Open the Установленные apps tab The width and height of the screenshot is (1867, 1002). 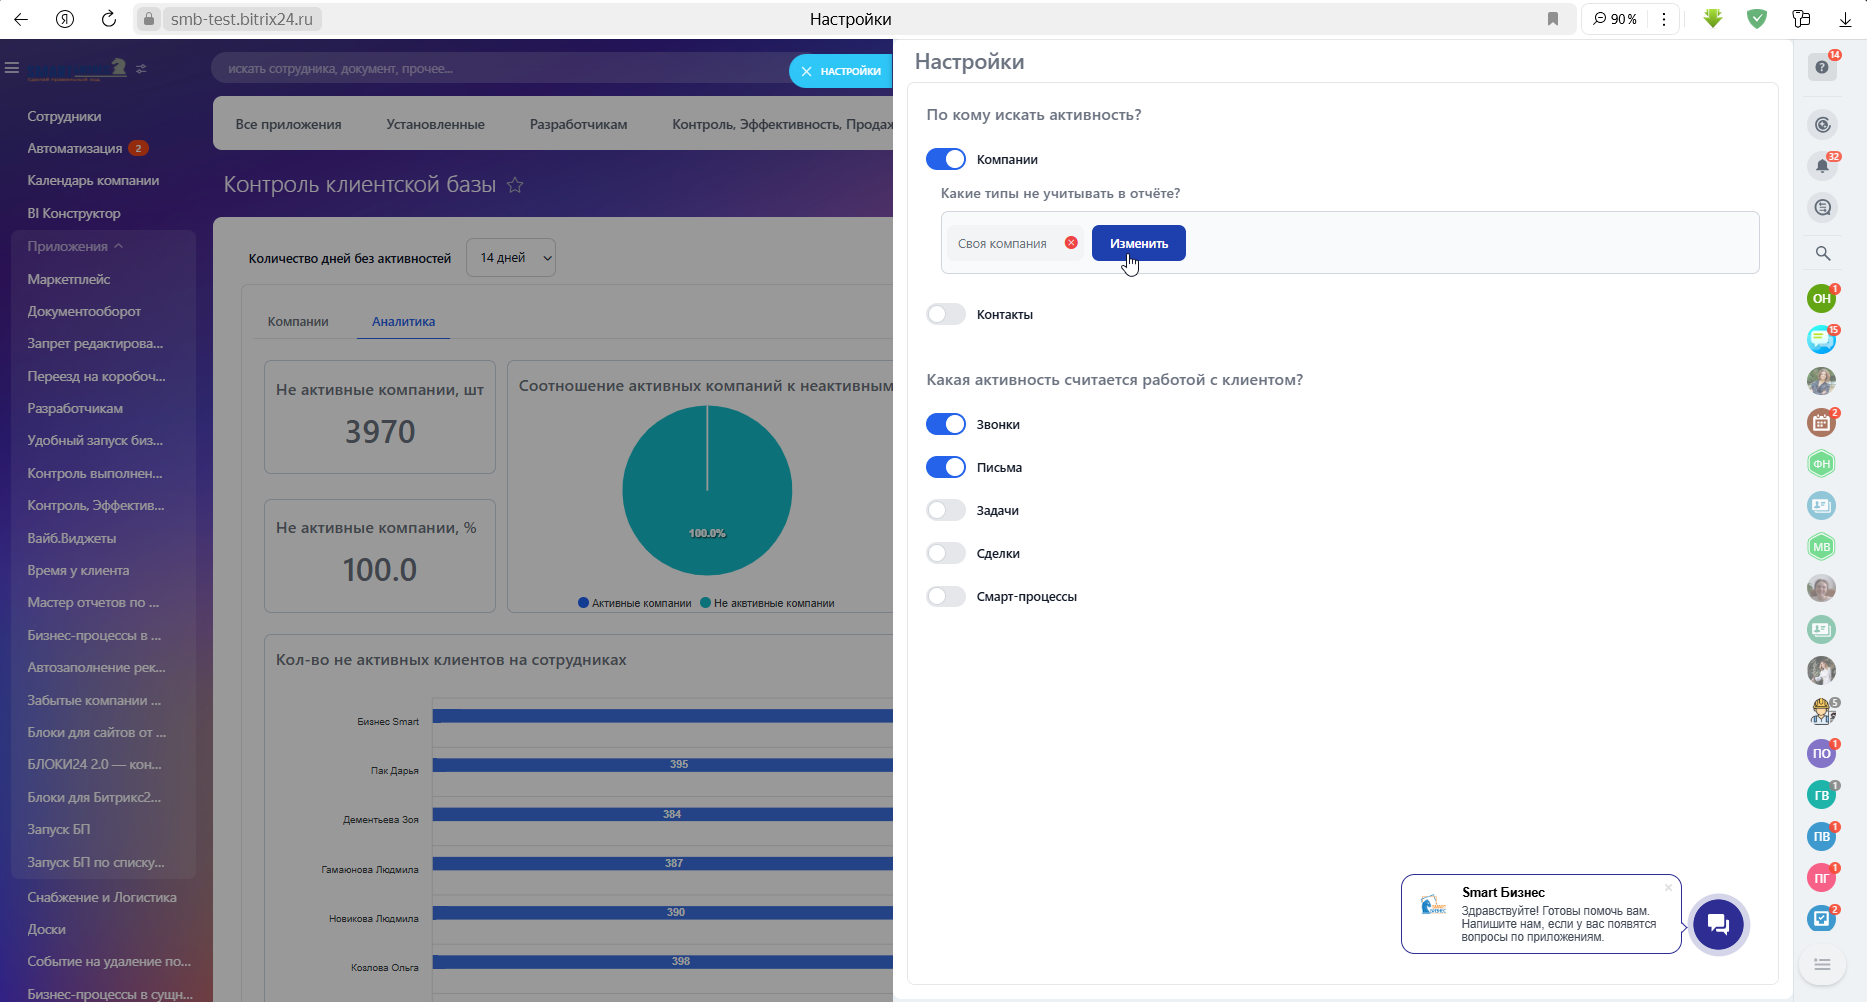(435, 124)
